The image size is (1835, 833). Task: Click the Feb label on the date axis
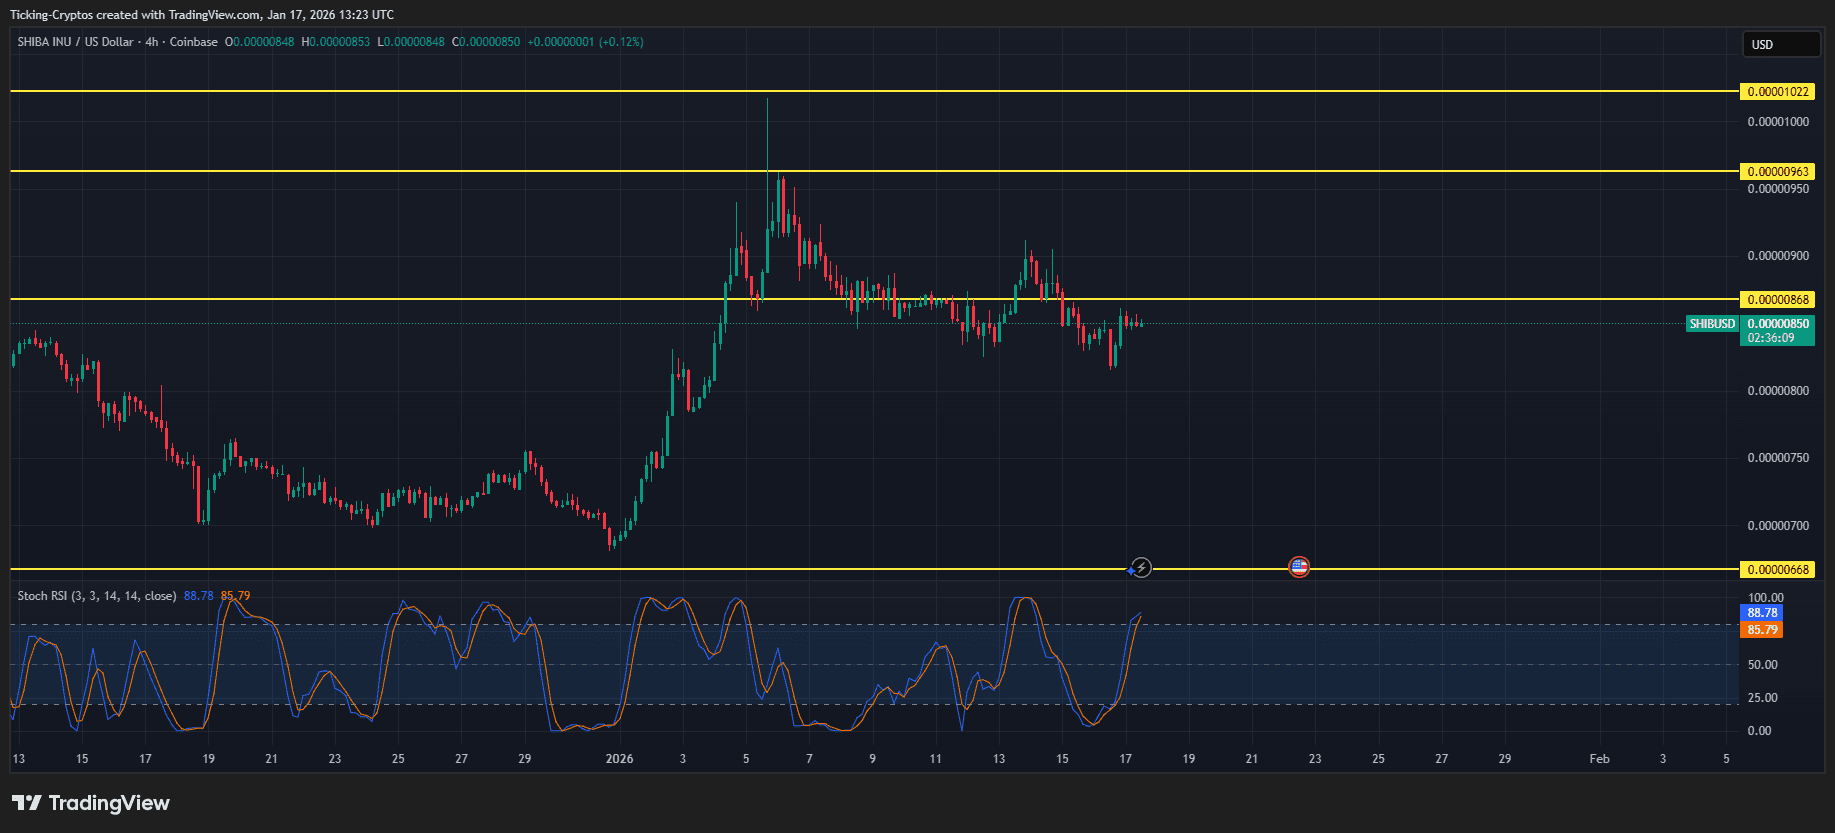1599,759
